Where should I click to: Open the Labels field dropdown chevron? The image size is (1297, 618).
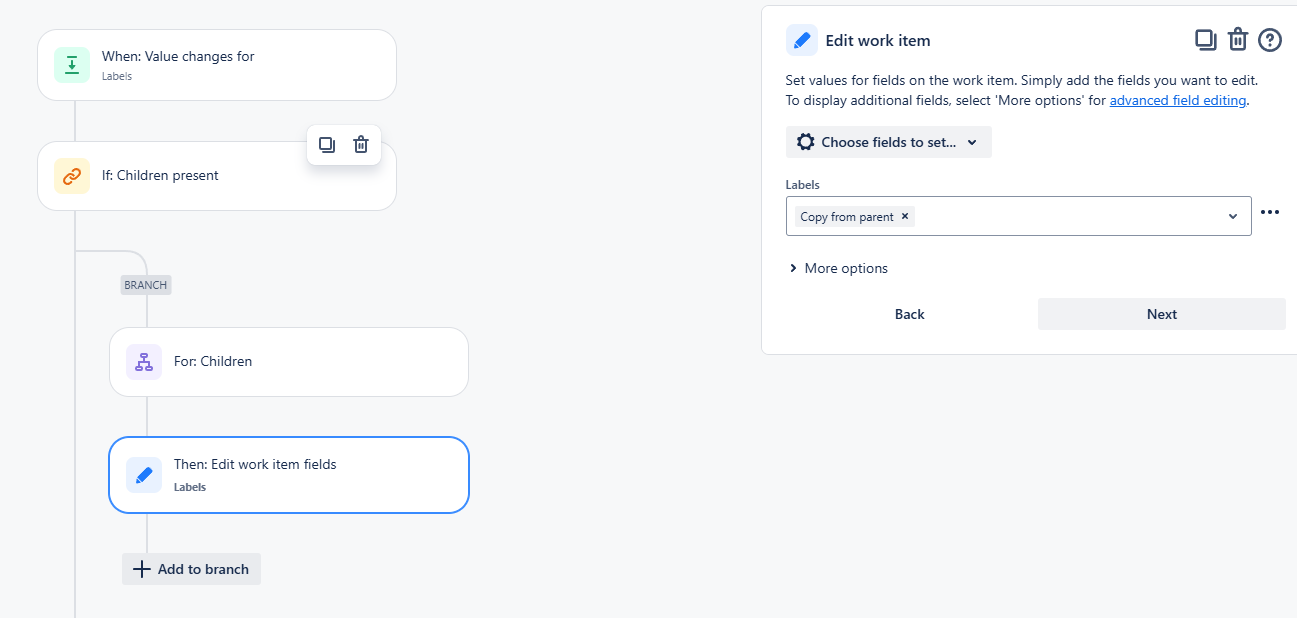[x=1233, y=216]
